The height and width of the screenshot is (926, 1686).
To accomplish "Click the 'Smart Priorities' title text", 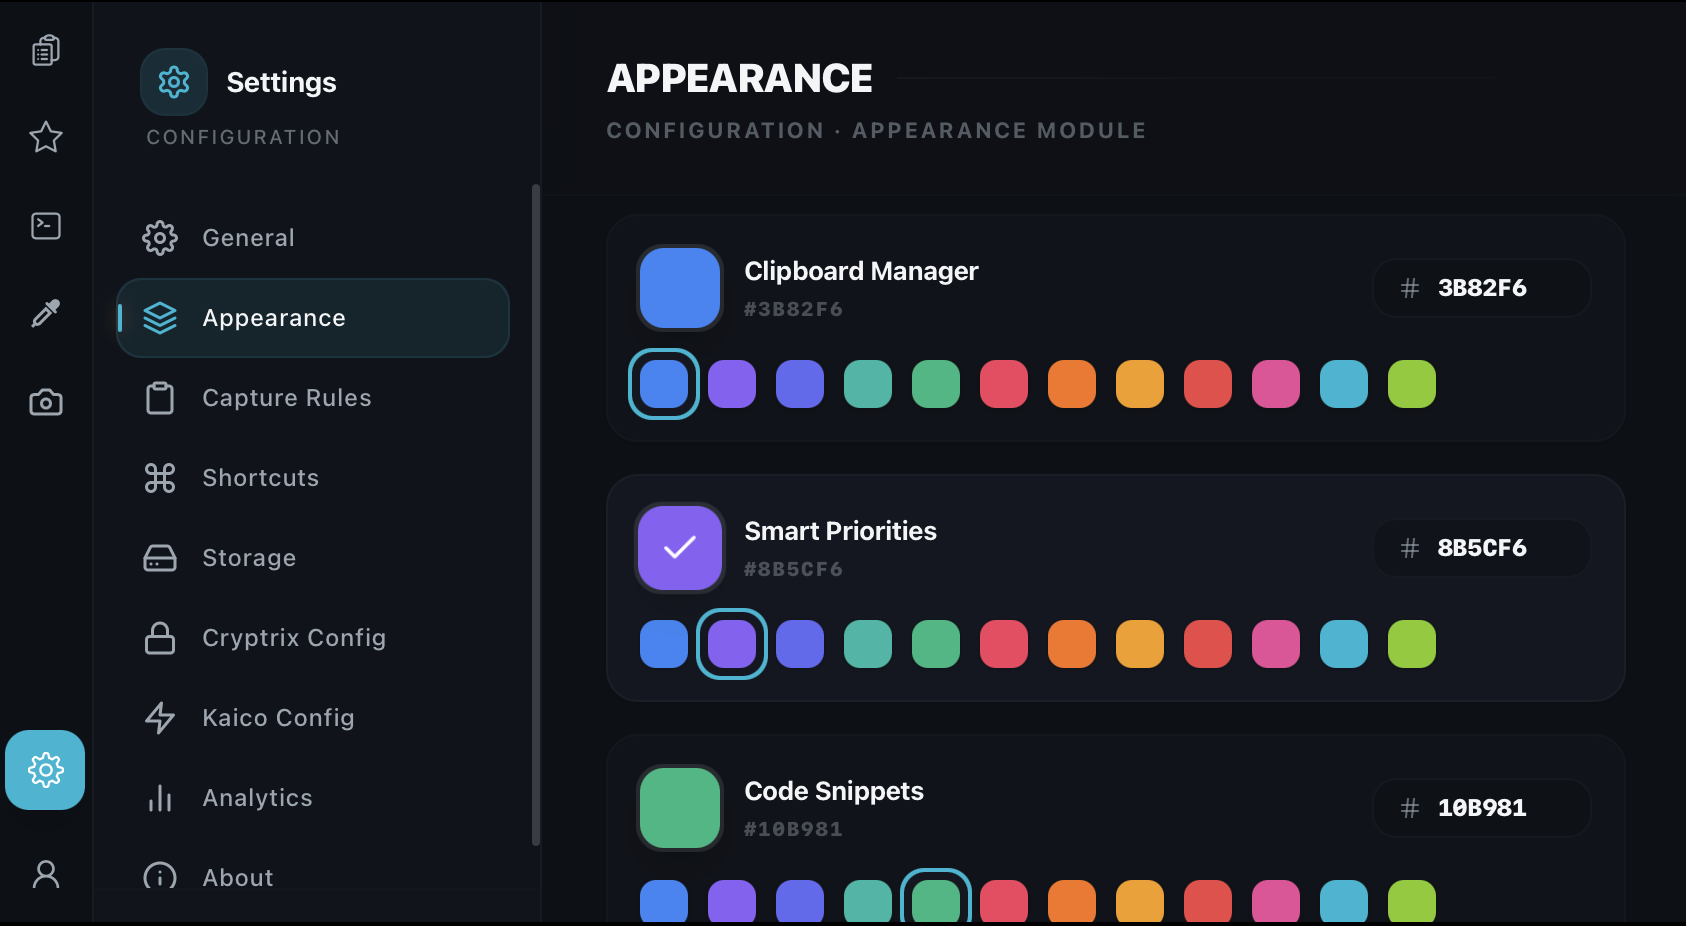I will tap(840, 531).
